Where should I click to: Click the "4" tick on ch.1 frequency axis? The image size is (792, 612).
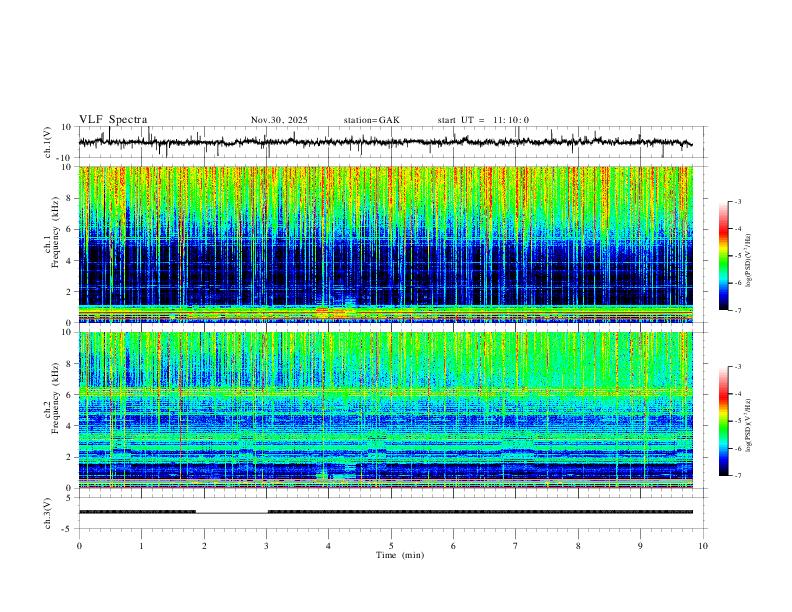(x=70, y=261)
